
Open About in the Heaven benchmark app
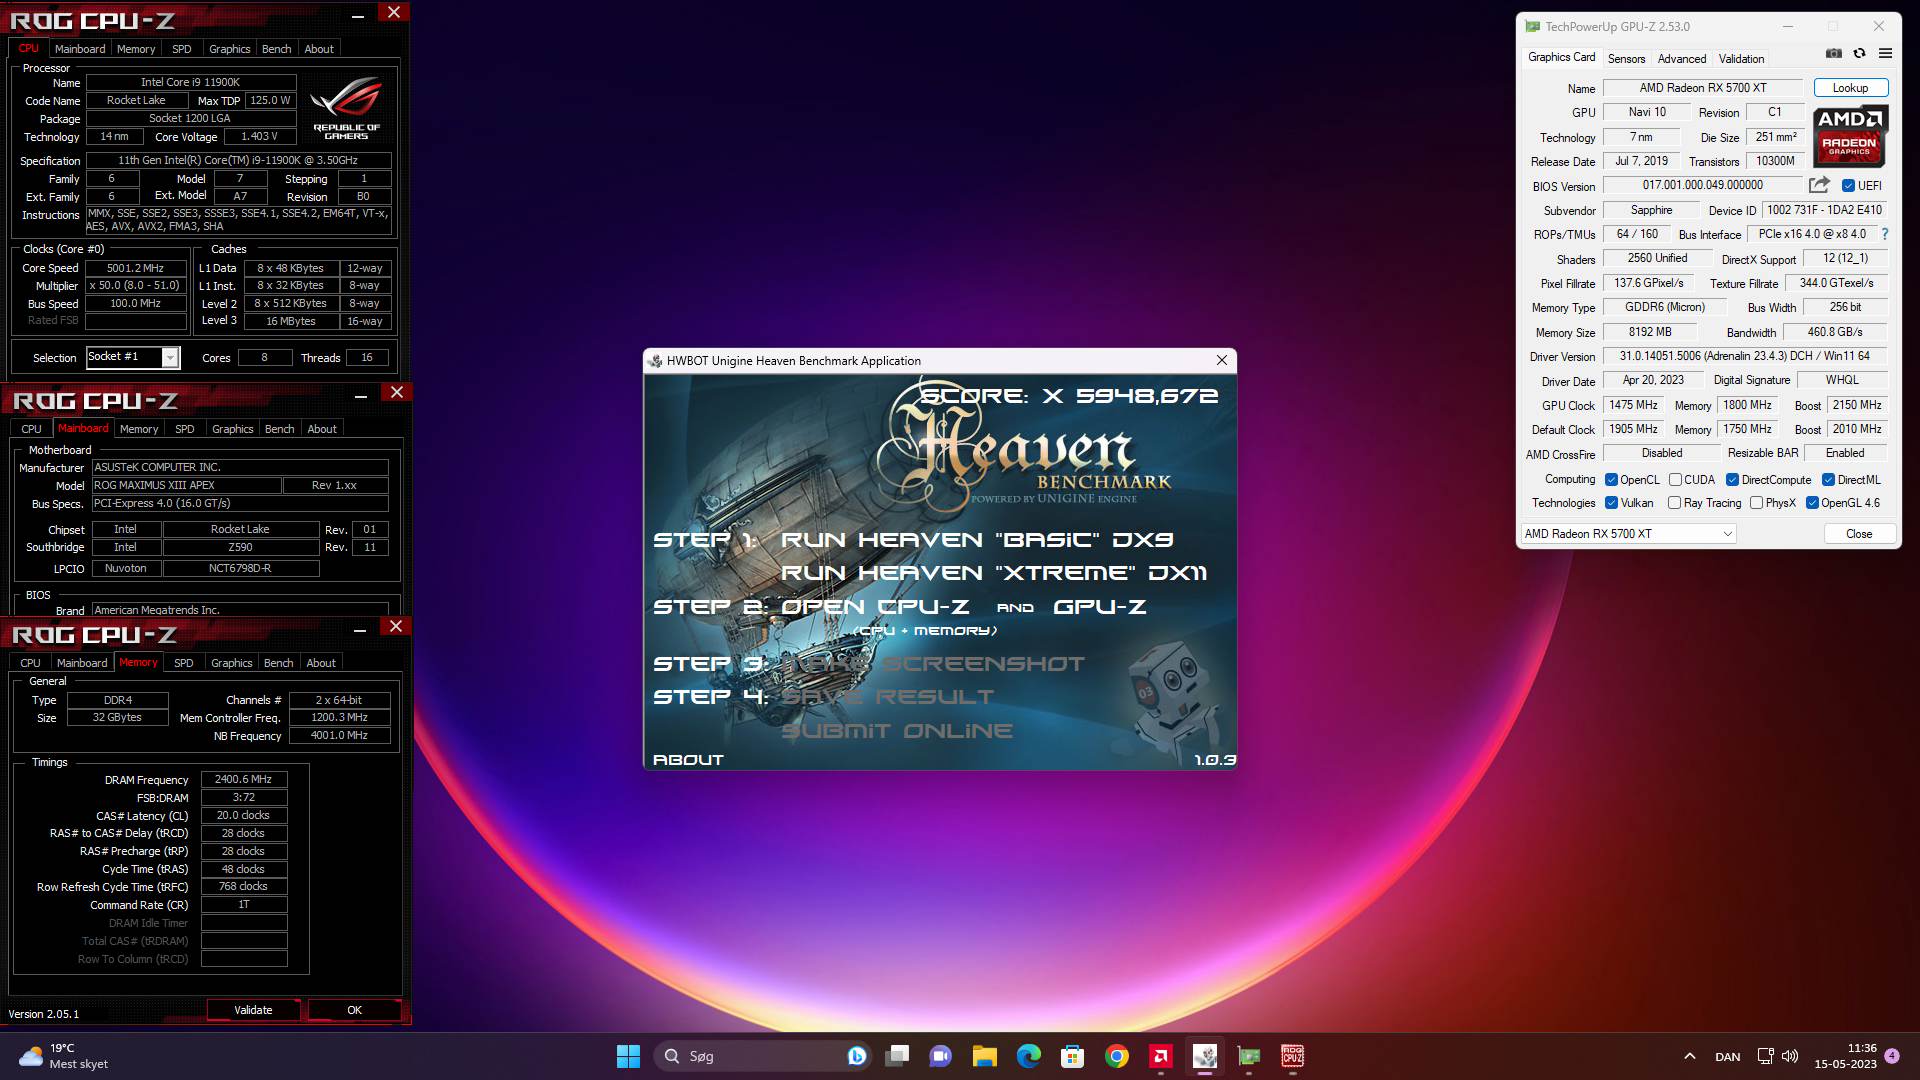tap(688, 760)
